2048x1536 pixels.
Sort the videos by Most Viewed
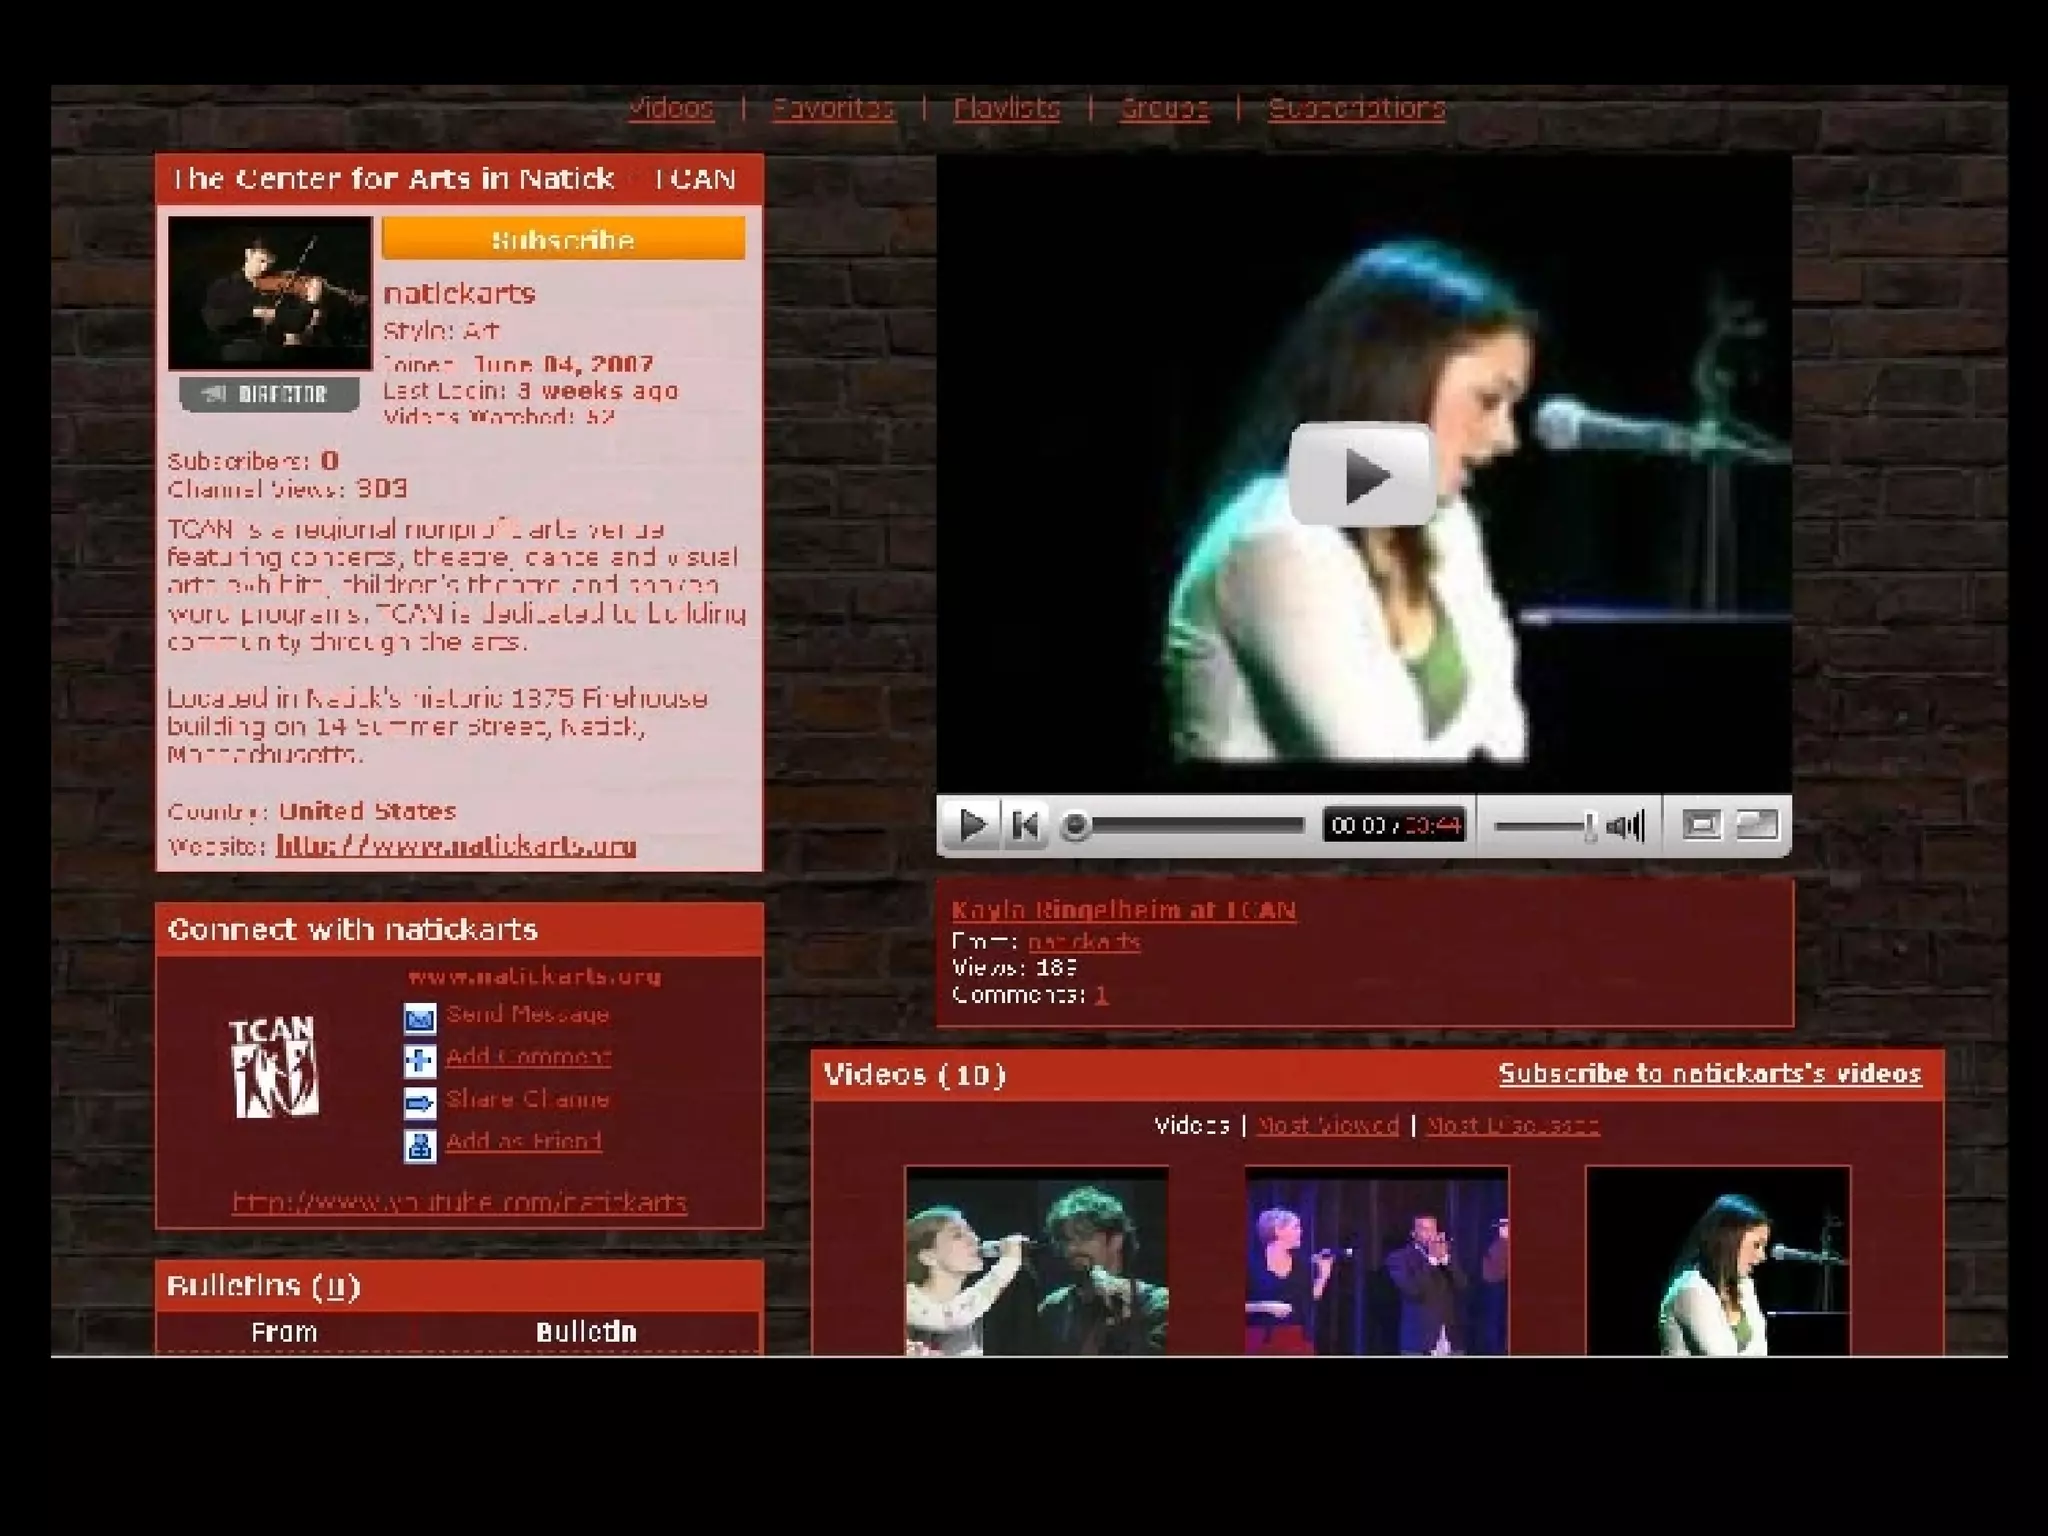(x=1327, y=1126)
